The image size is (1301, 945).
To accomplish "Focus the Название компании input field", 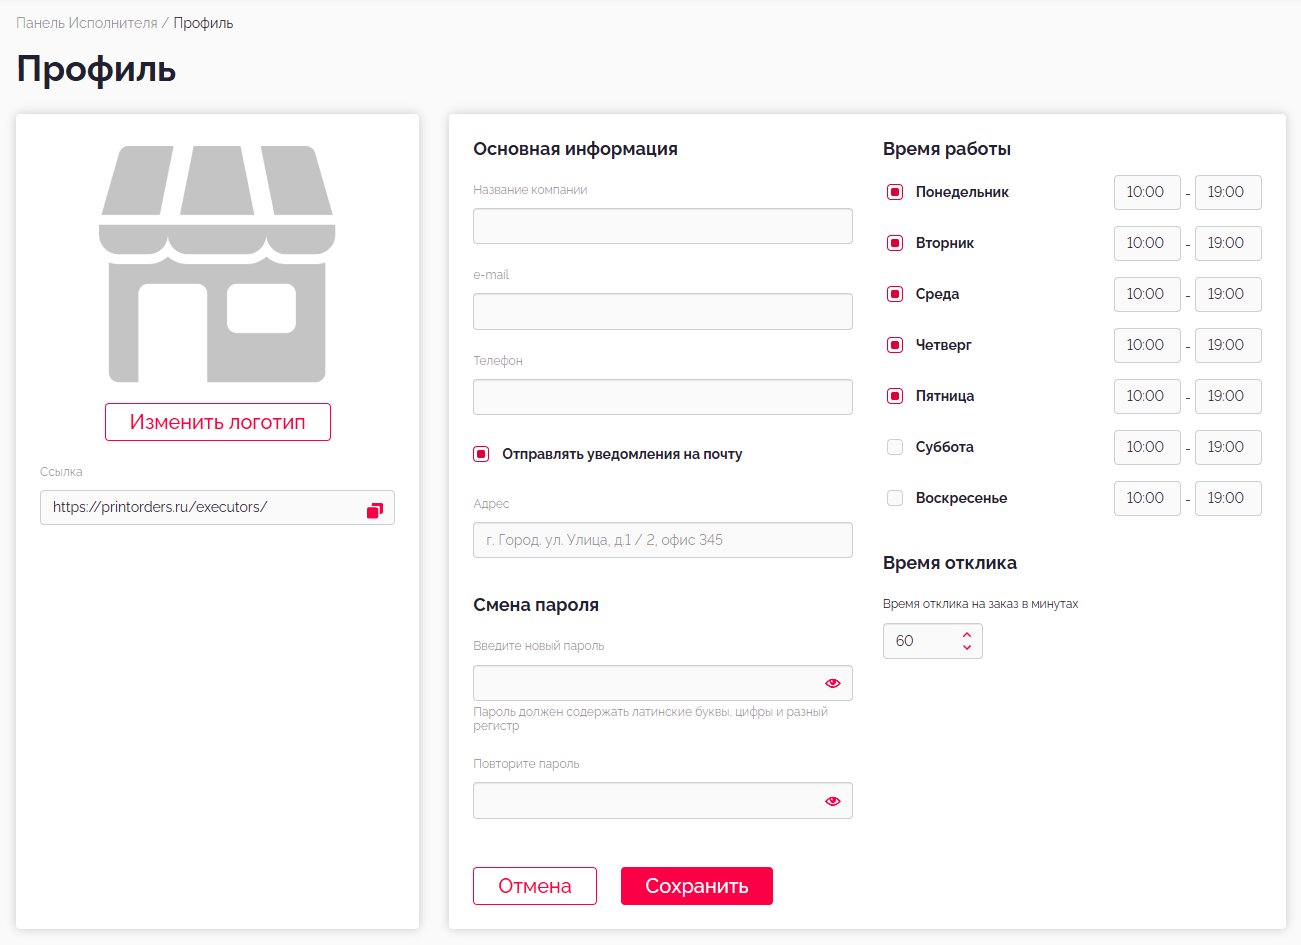I will coord(662,226).
